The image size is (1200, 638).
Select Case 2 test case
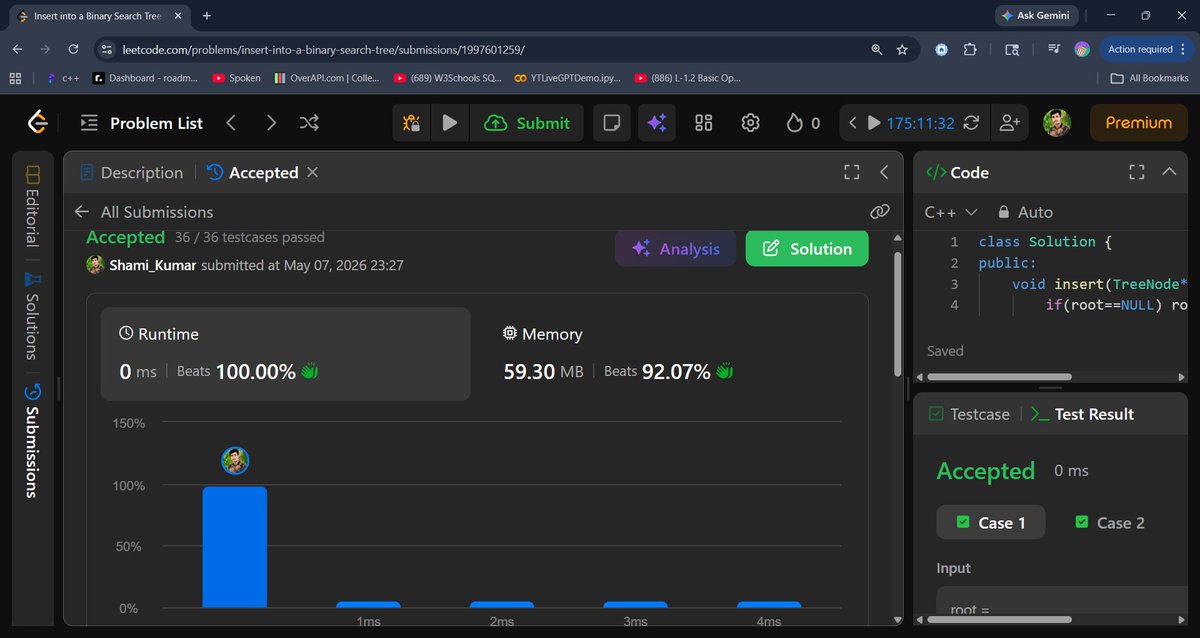coord(1110,522)
